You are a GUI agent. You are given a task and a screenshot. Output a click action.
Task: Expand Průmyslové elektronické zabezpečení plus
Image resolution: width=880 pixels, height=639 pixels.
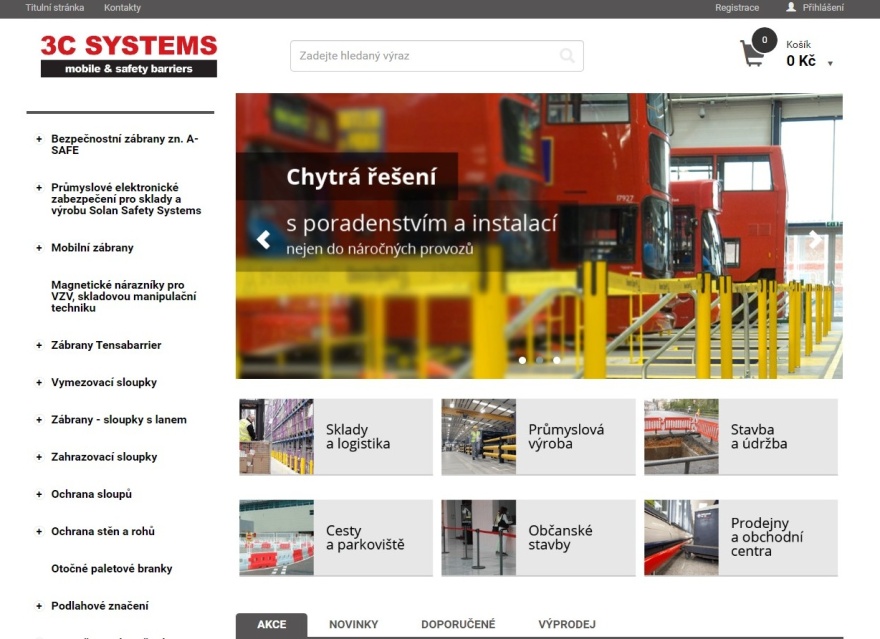click(39, 187)
